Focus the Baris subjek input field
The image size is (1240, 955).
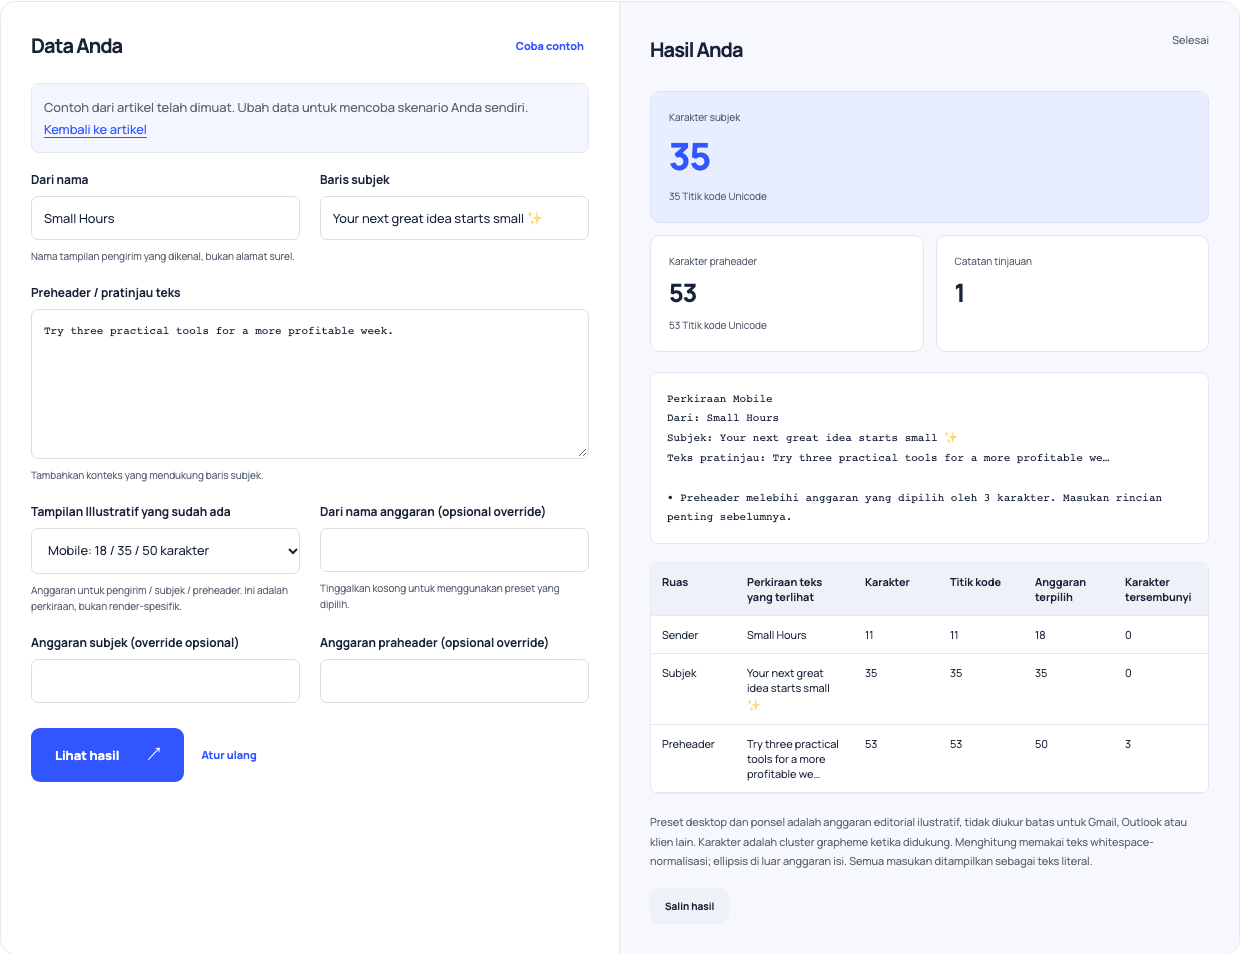click(454, 218)
